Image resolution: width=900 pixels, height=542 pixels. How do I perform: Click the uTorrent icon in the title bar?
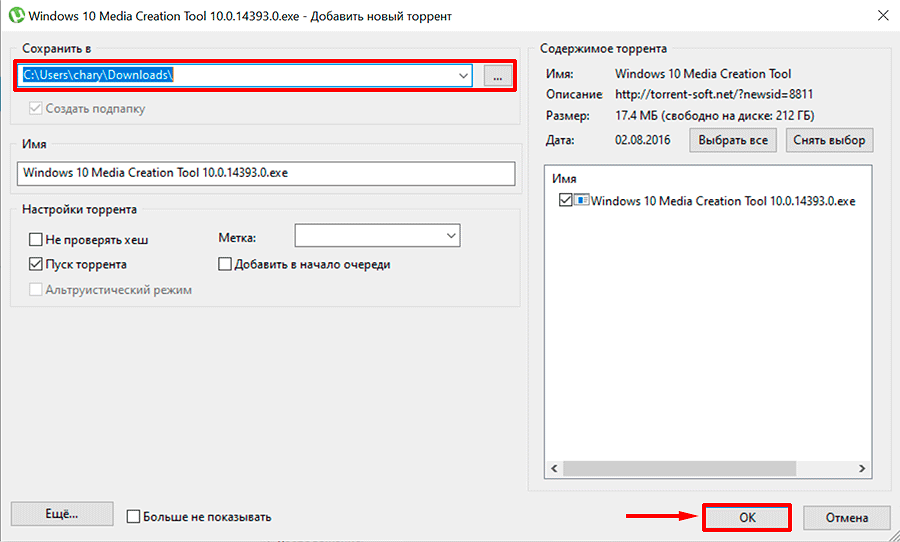click(x=17, y=15)
